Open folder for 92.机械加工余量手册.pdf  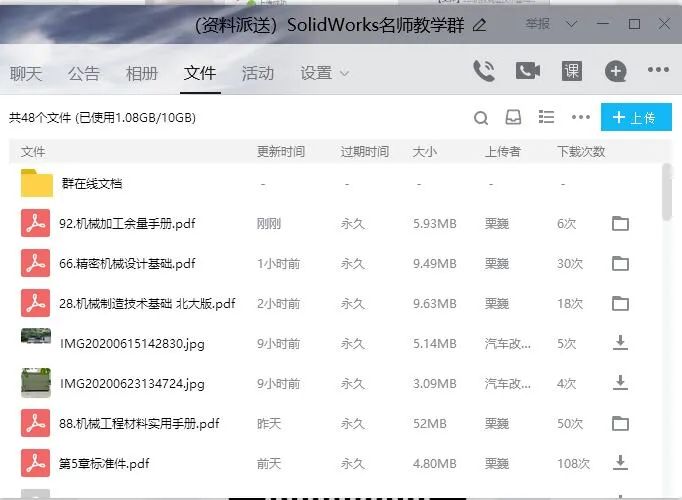pos(620,223)
